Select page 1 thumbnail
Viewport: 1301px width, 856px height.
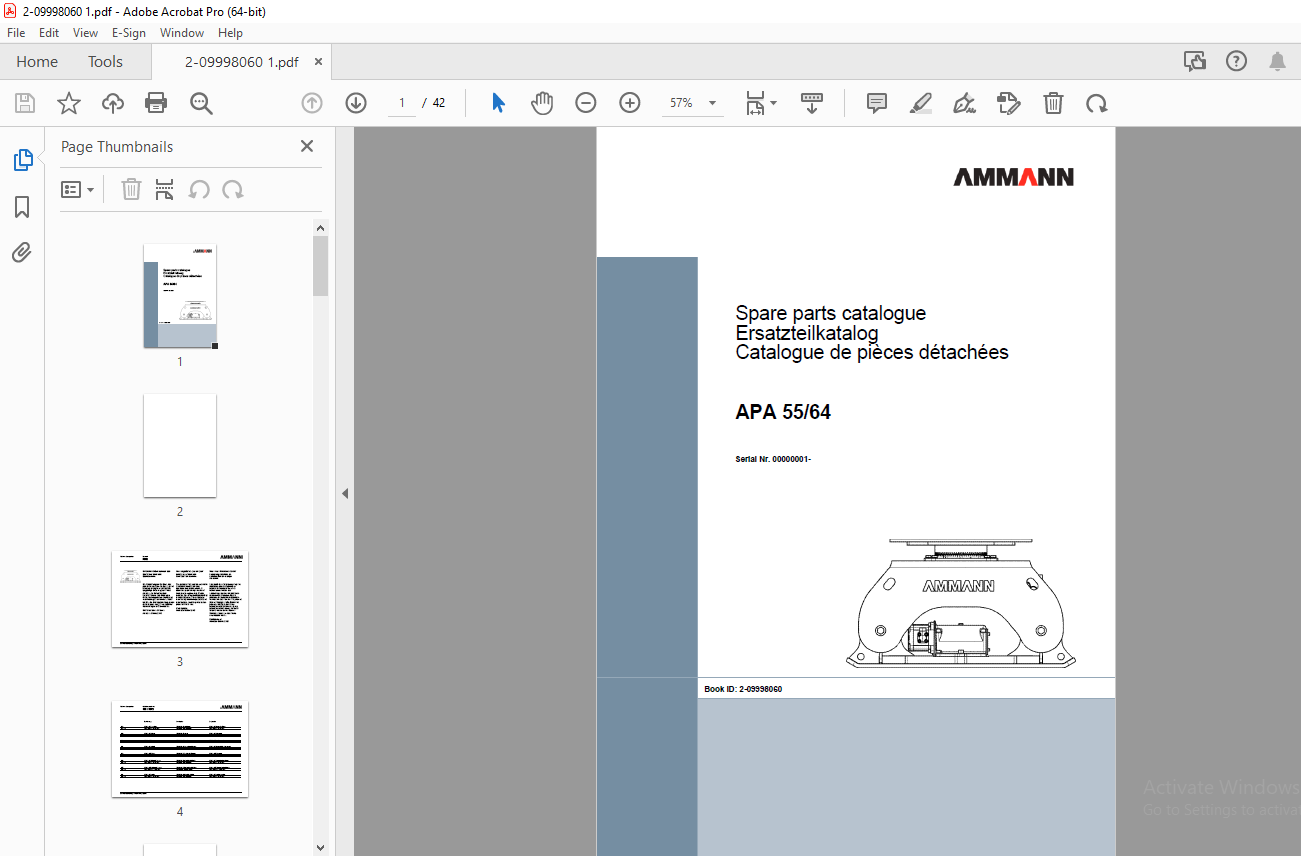point(180,296)
